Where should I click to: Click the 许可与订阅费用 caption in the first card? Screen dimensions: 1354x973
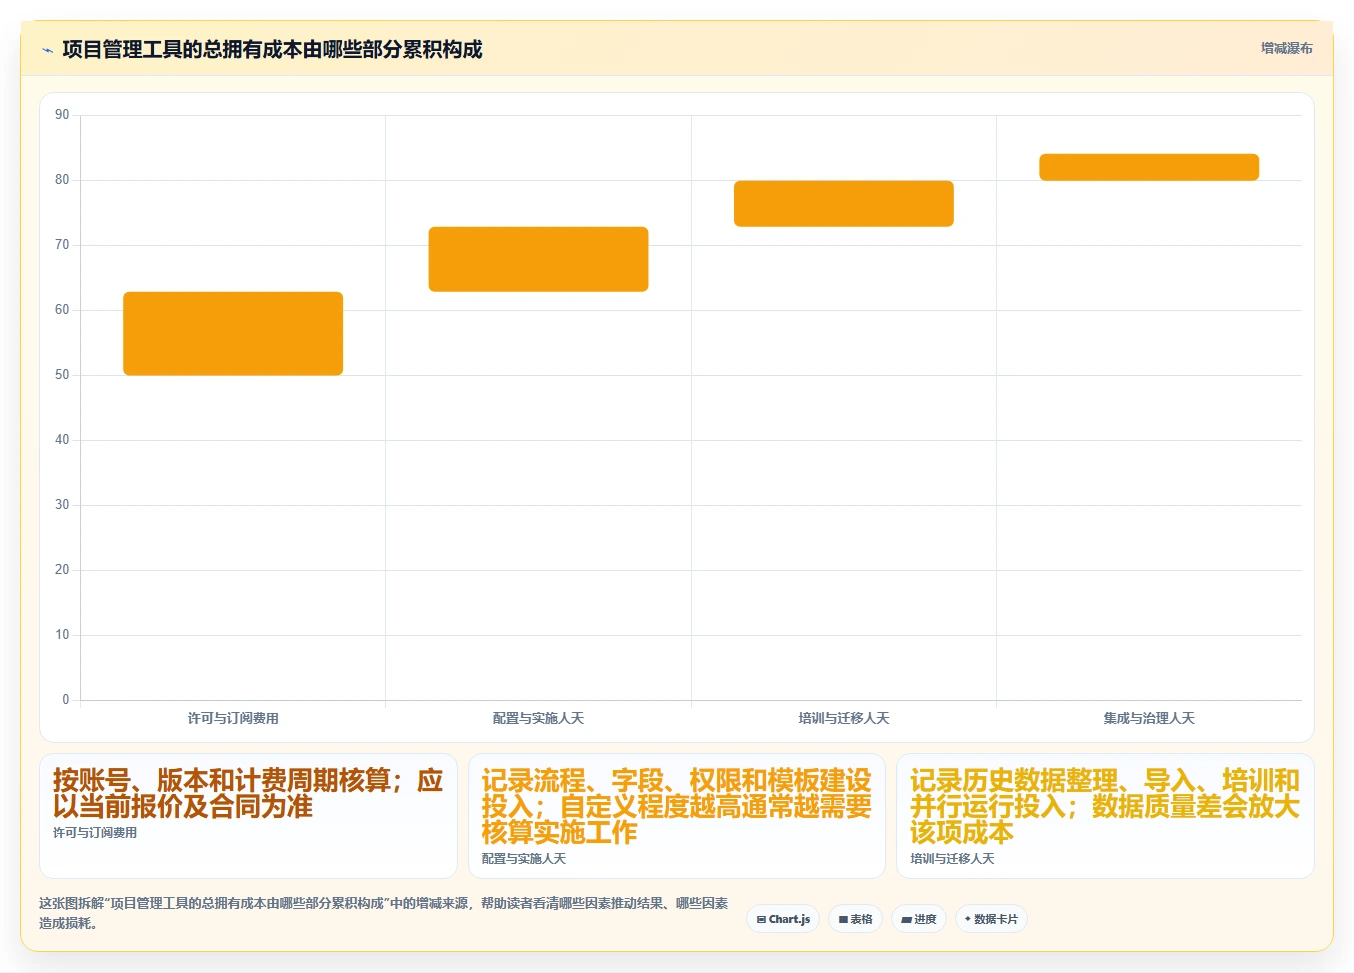[x=95, y=832]
